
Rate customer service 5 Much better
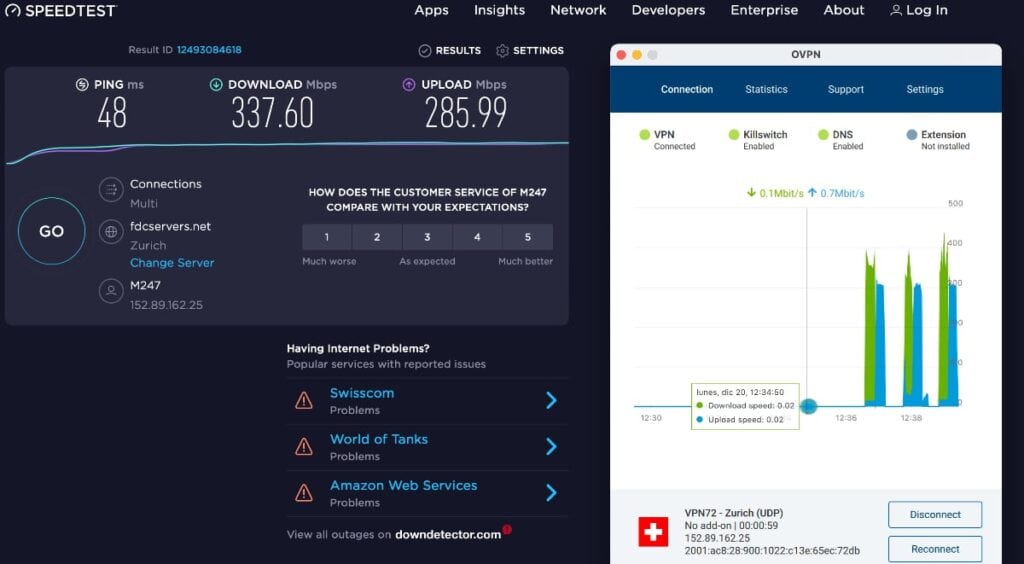click(528, 237)
